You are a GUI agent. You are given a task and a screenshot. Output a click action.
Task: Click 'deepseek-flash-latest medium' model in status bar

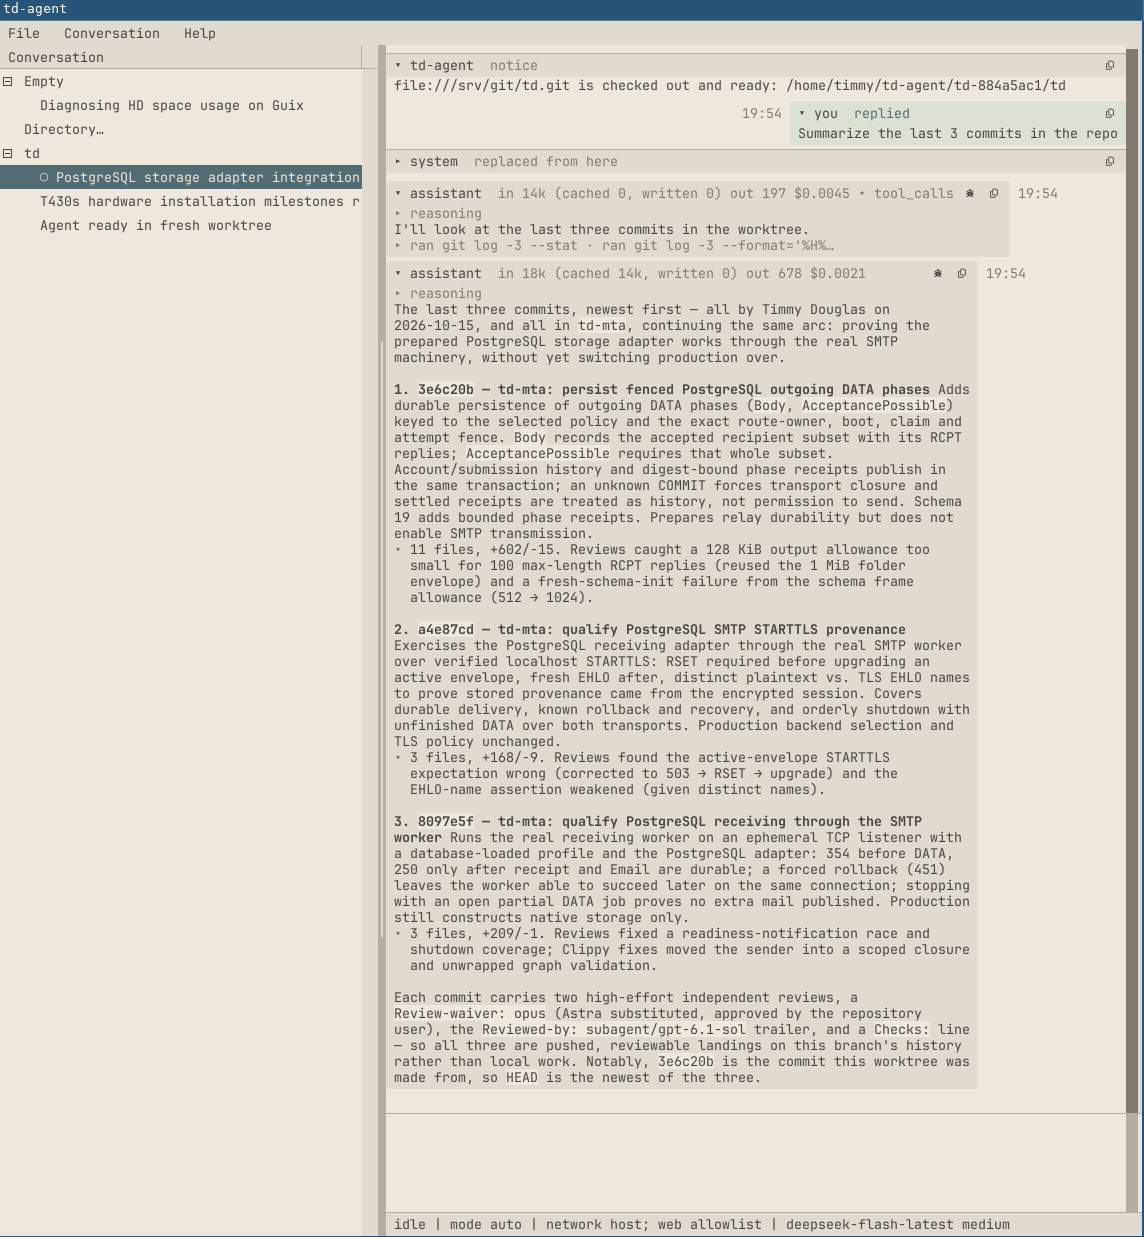click(x=898, y=1224)
